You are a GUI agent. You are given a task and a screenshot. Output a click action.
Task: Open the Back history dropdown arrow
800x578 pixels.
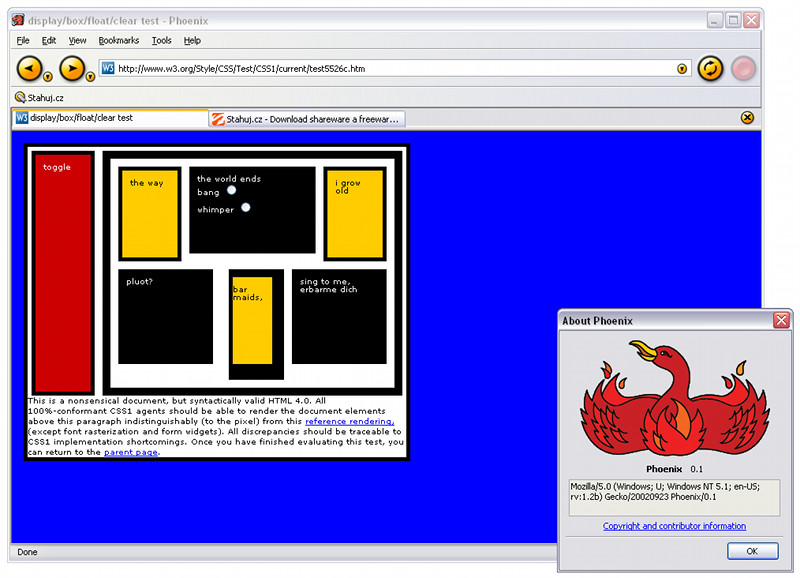click(47, 77)
